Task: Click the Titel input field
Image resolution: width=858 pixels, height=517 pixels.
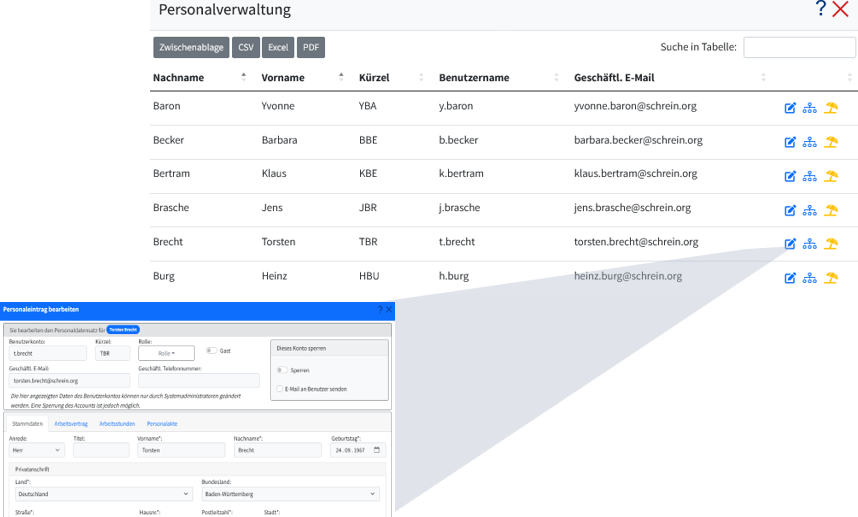Action: tap(101, 450)
